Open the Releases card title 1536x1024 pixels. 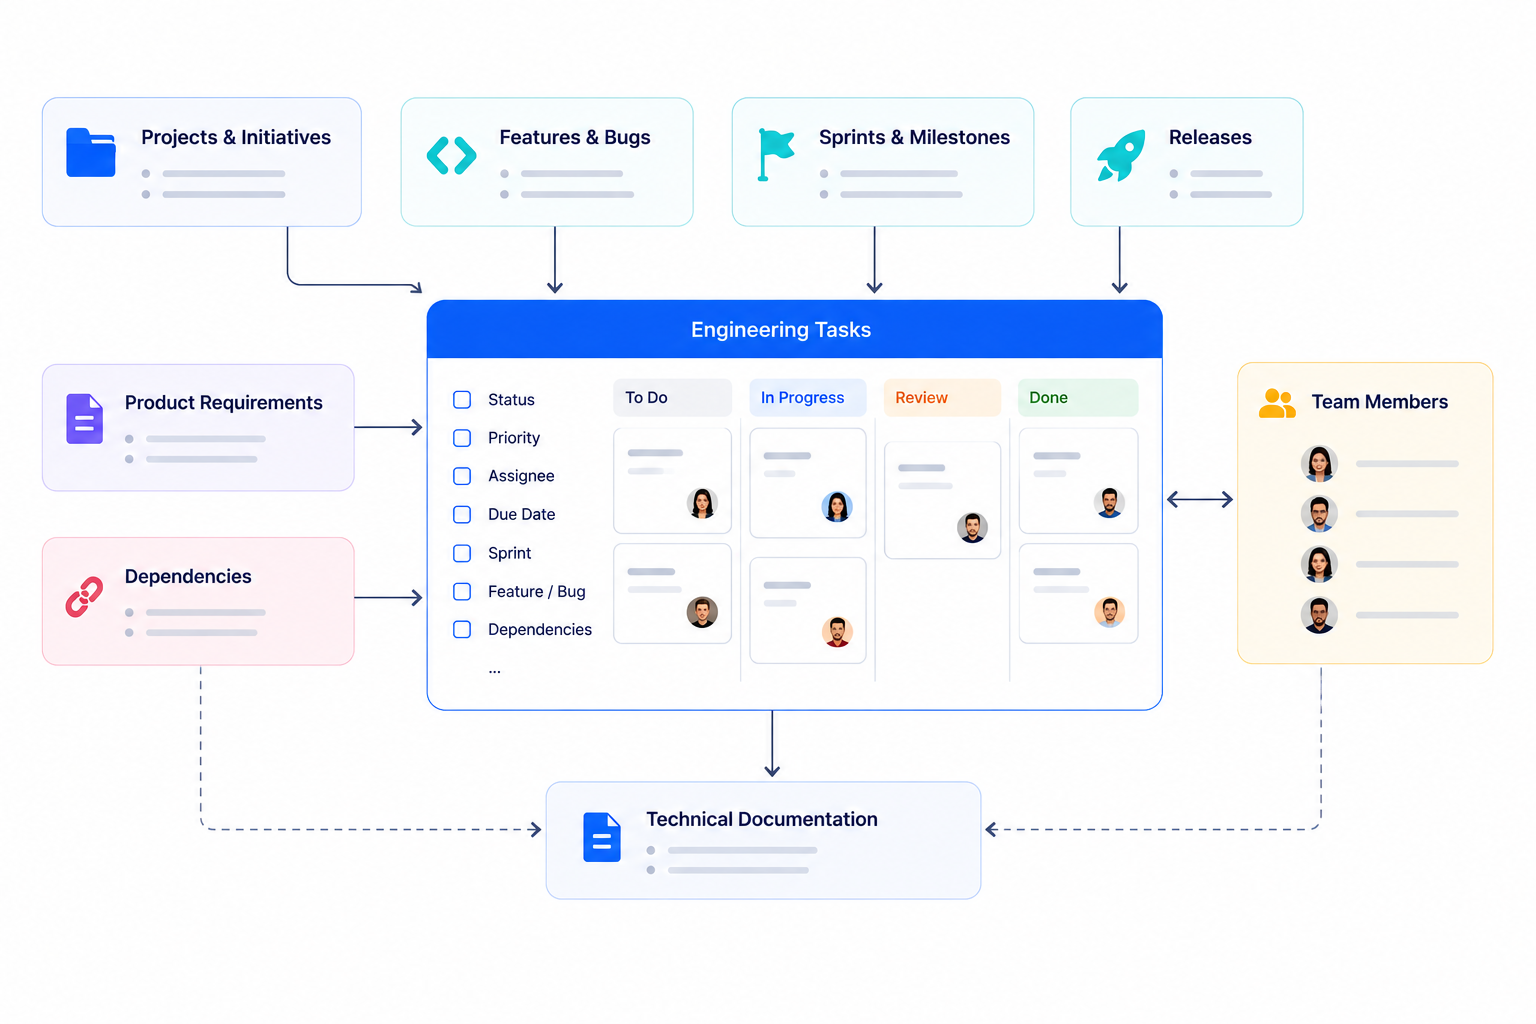pyautogui.click(x=1210, y=137)
